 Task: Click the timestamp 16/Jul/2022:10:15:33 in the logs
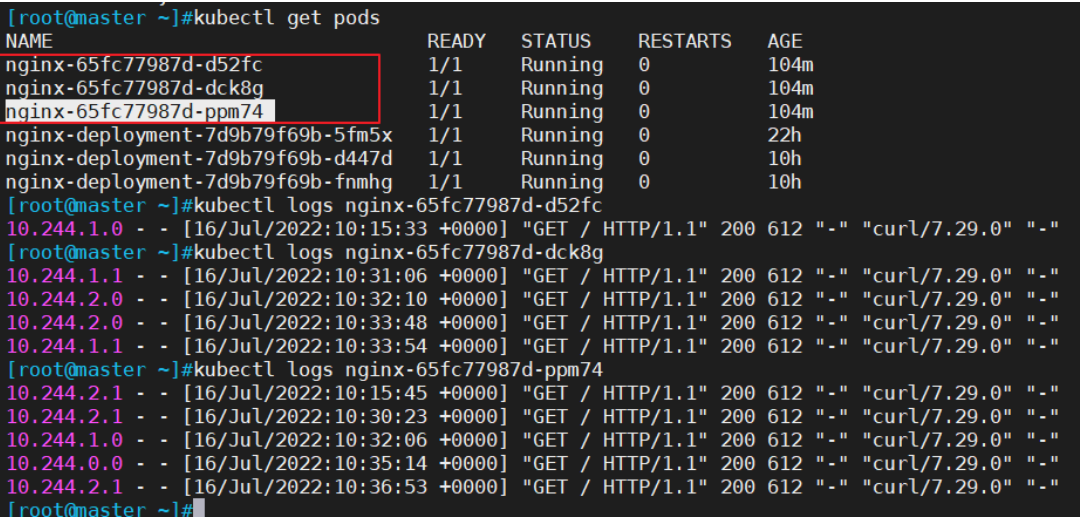pyautogui.click(x=311, y=229)
